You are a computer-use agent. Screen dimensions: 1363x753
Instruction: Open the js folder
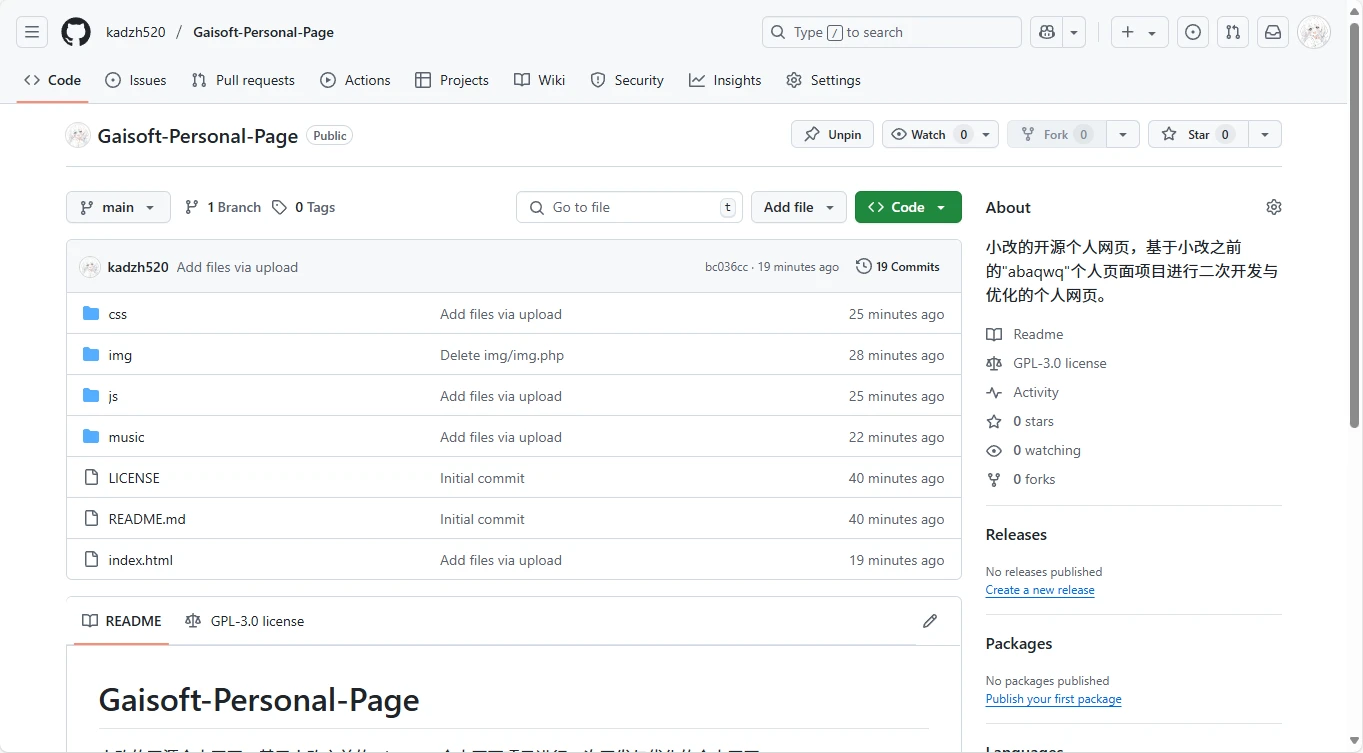pos(113,396)
